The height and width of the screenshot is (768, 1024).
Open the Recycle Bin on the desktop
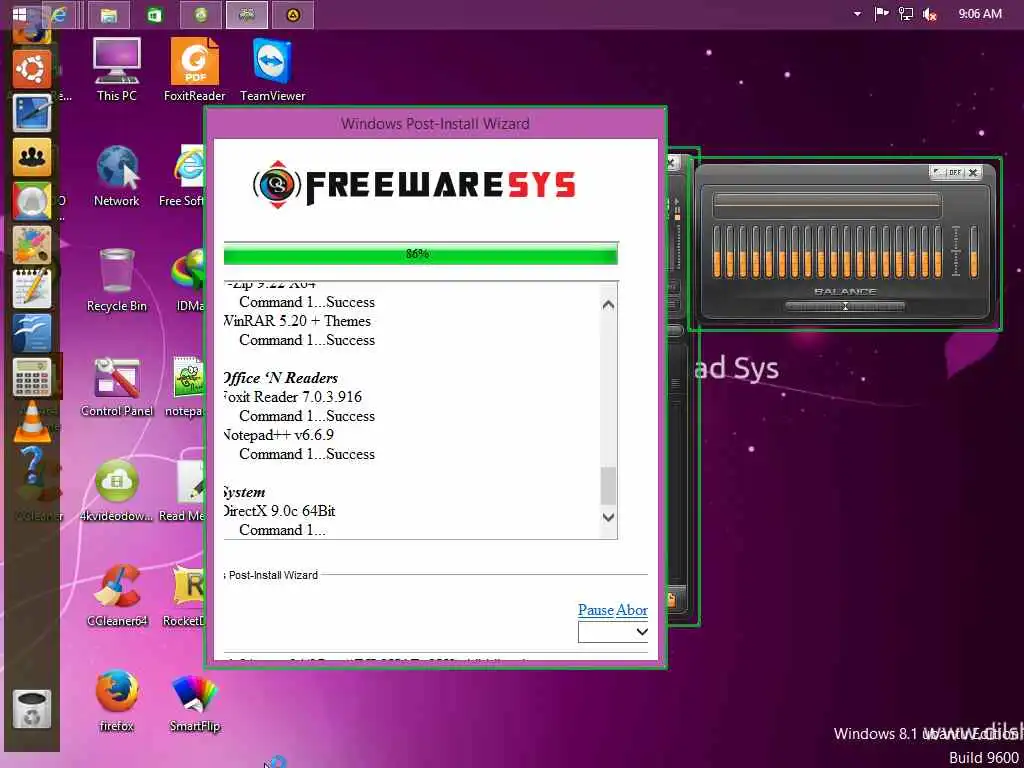pos(116,281)
